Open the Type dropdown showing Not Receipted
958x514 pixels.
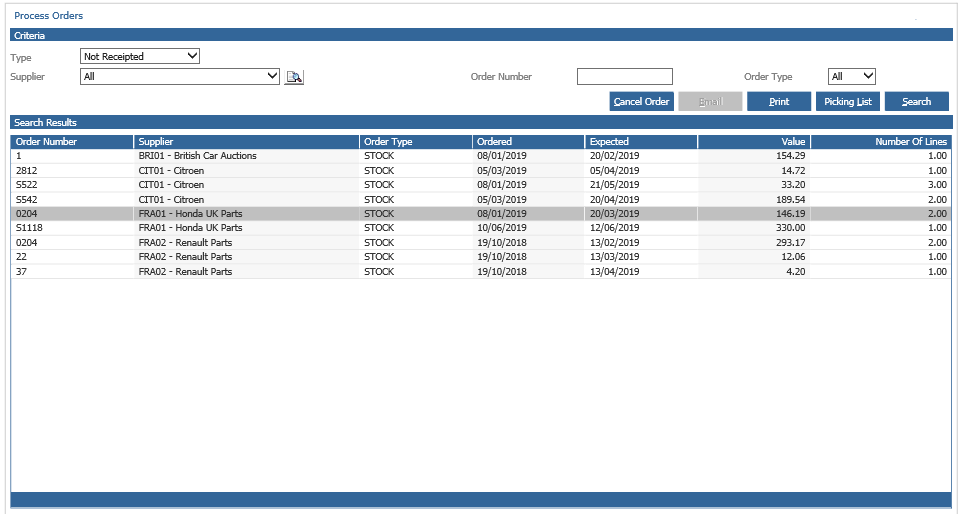click(140, 56)
